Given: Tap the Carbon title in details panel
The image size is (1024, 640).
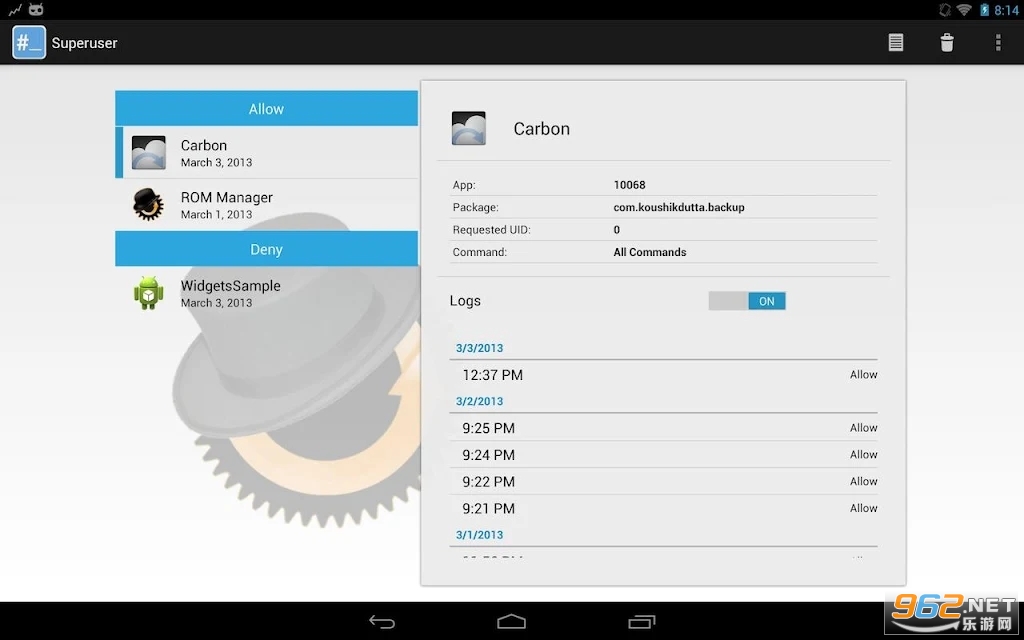Looking at the screenshot, I should click(x=541, y=129).
